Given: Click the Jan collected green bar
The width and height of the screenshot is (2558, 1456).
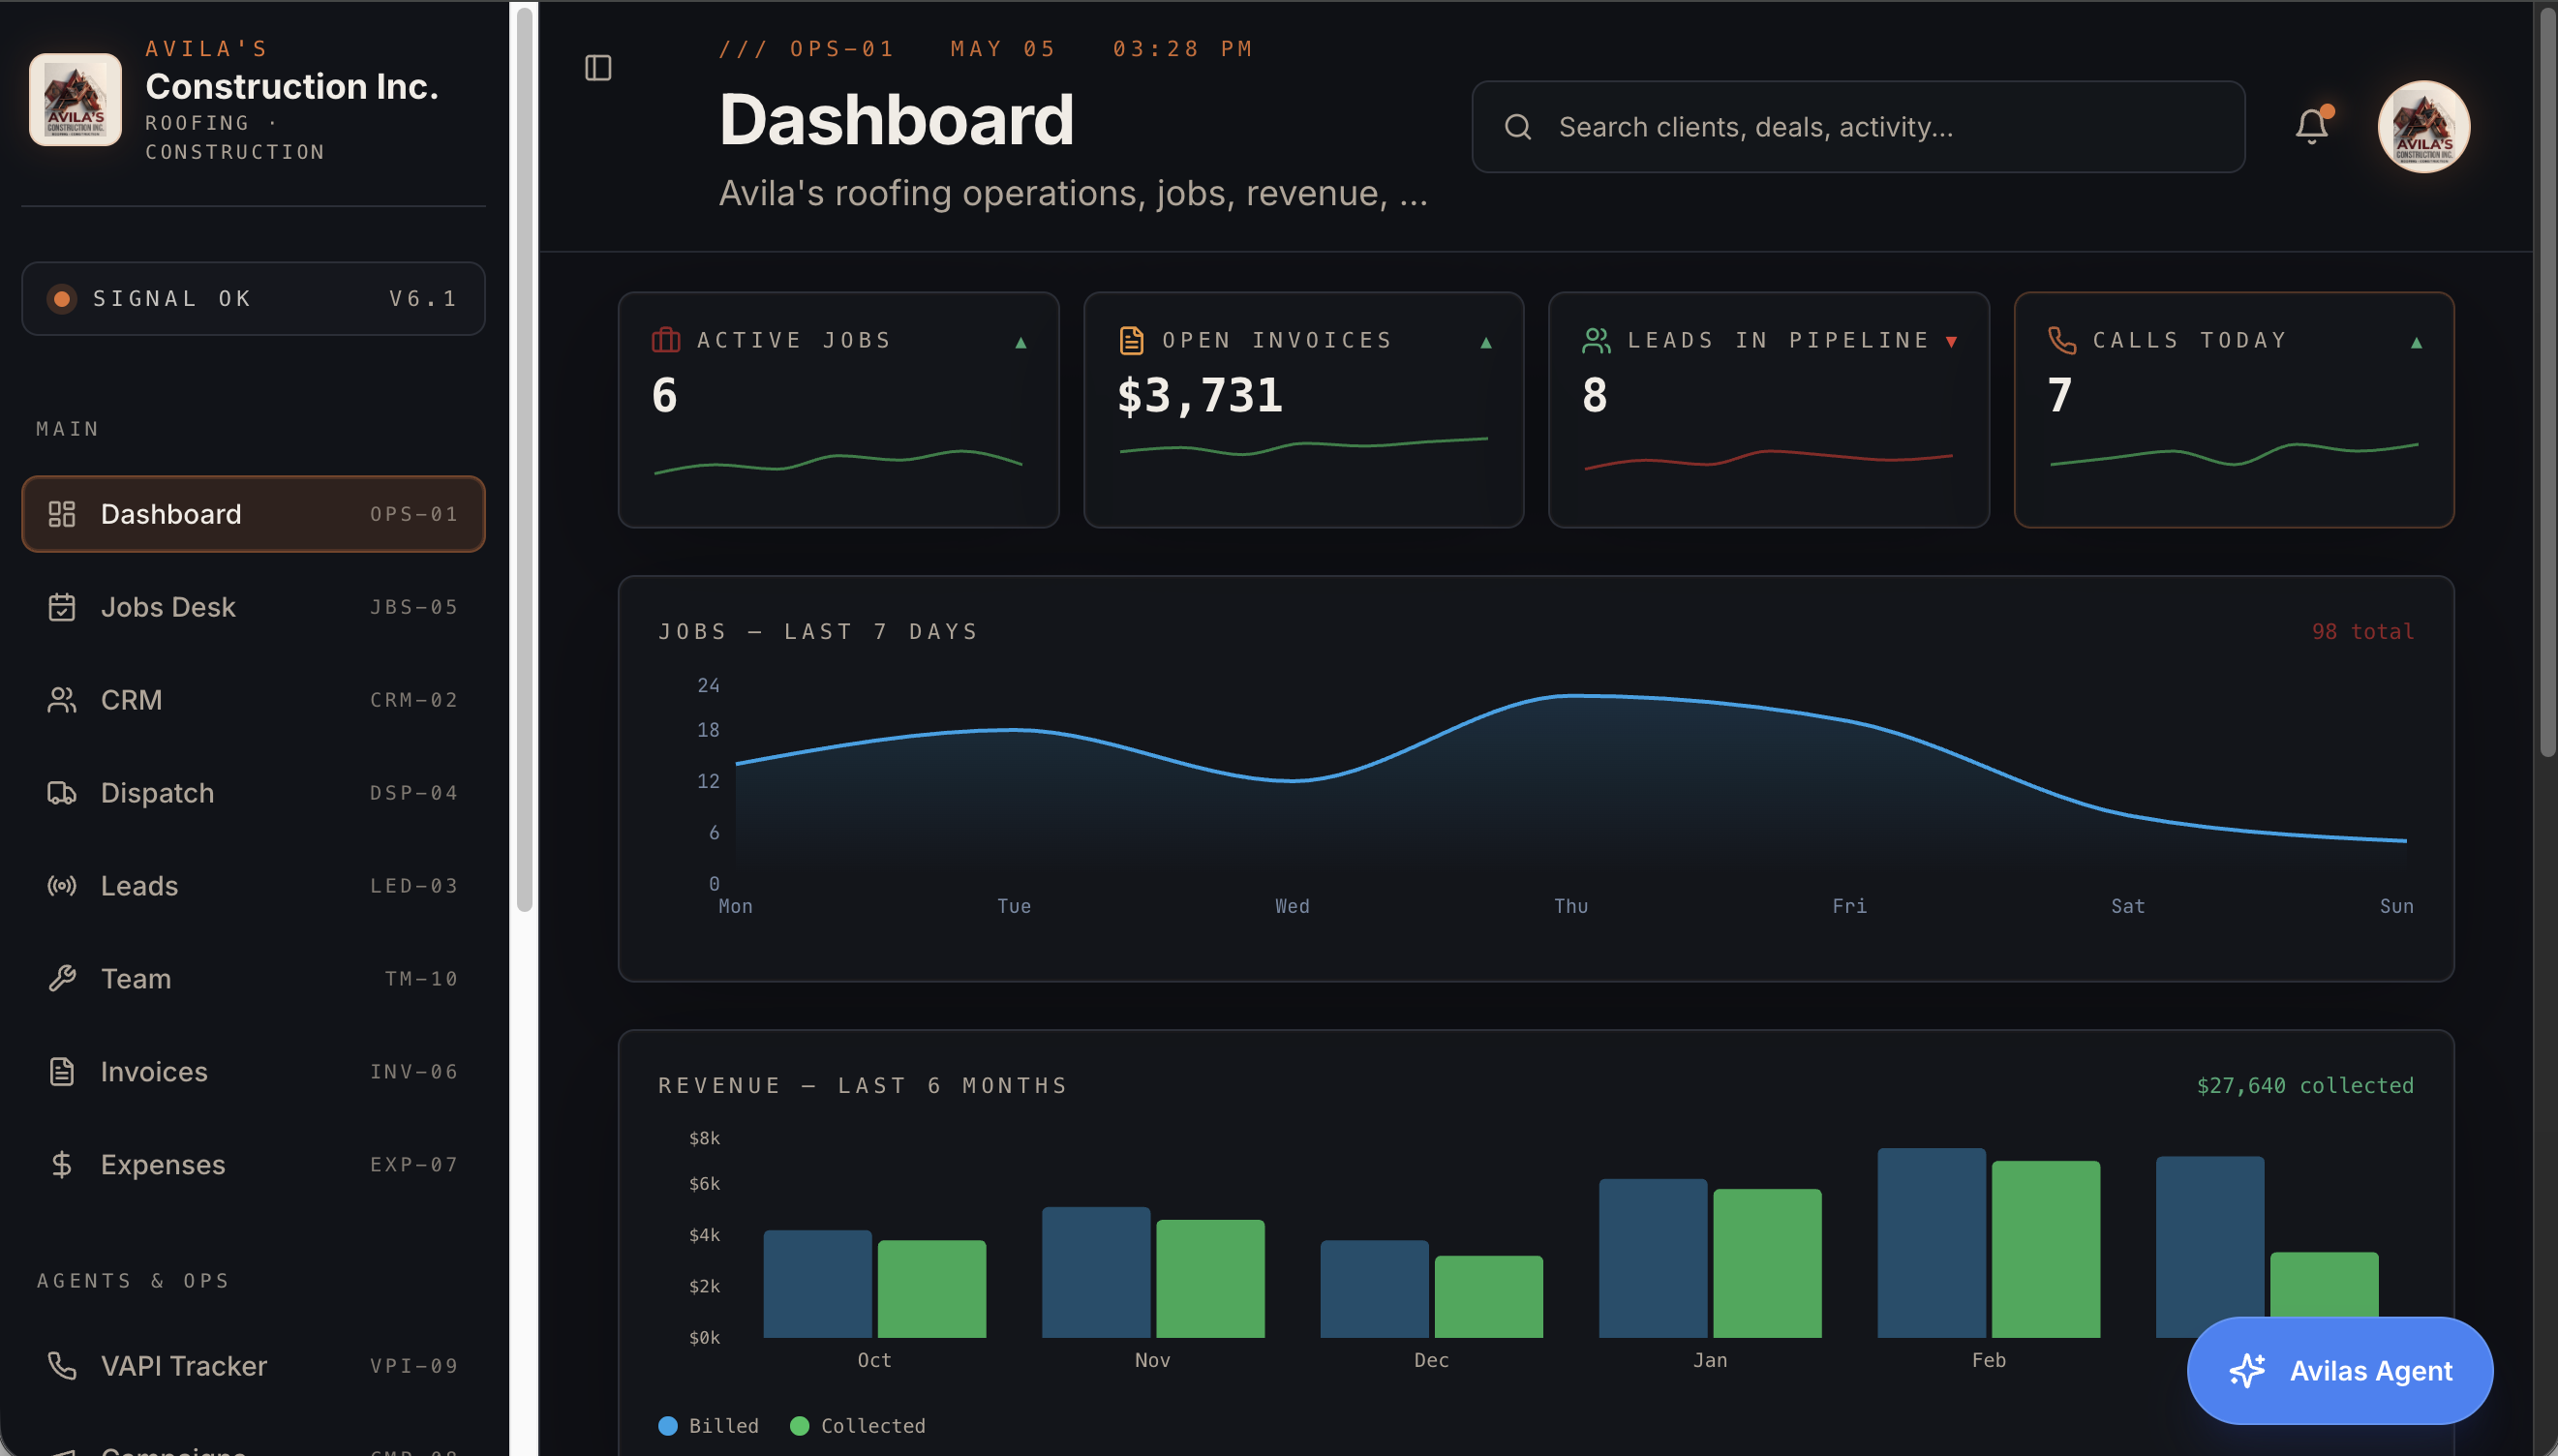Looking at the screenshot, I should click(x=1767, y=1263).
